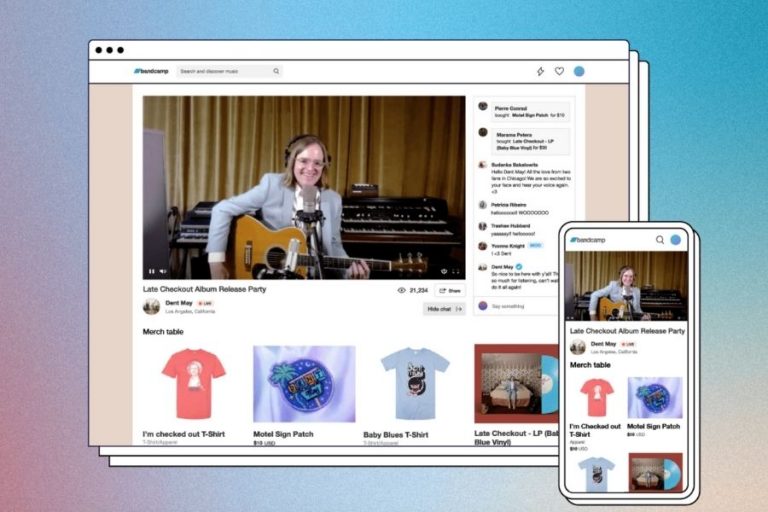Open Dent May's artist avatar below video title
Viewport: 768px width, 512px height.
(x=151, y=307)
